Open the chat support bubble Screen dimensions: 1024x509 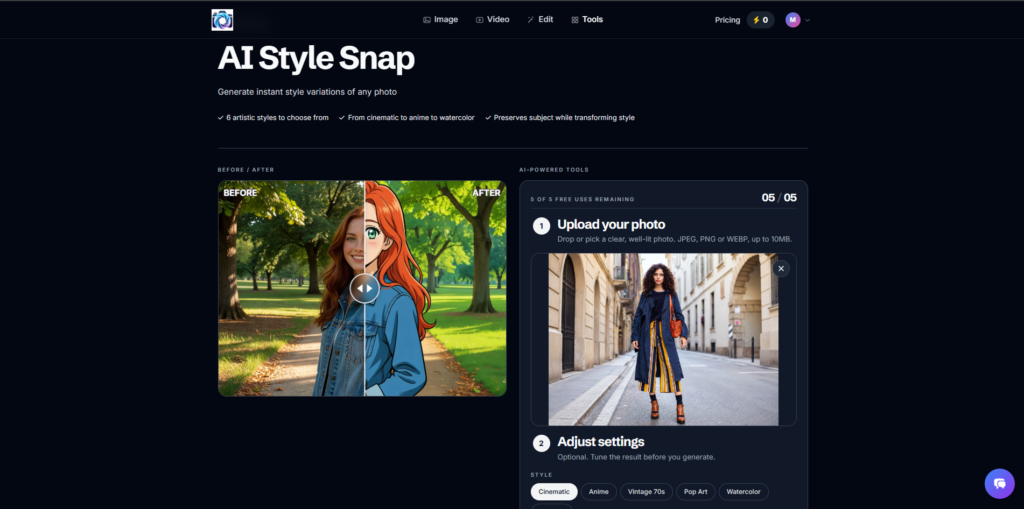(999, 484)
